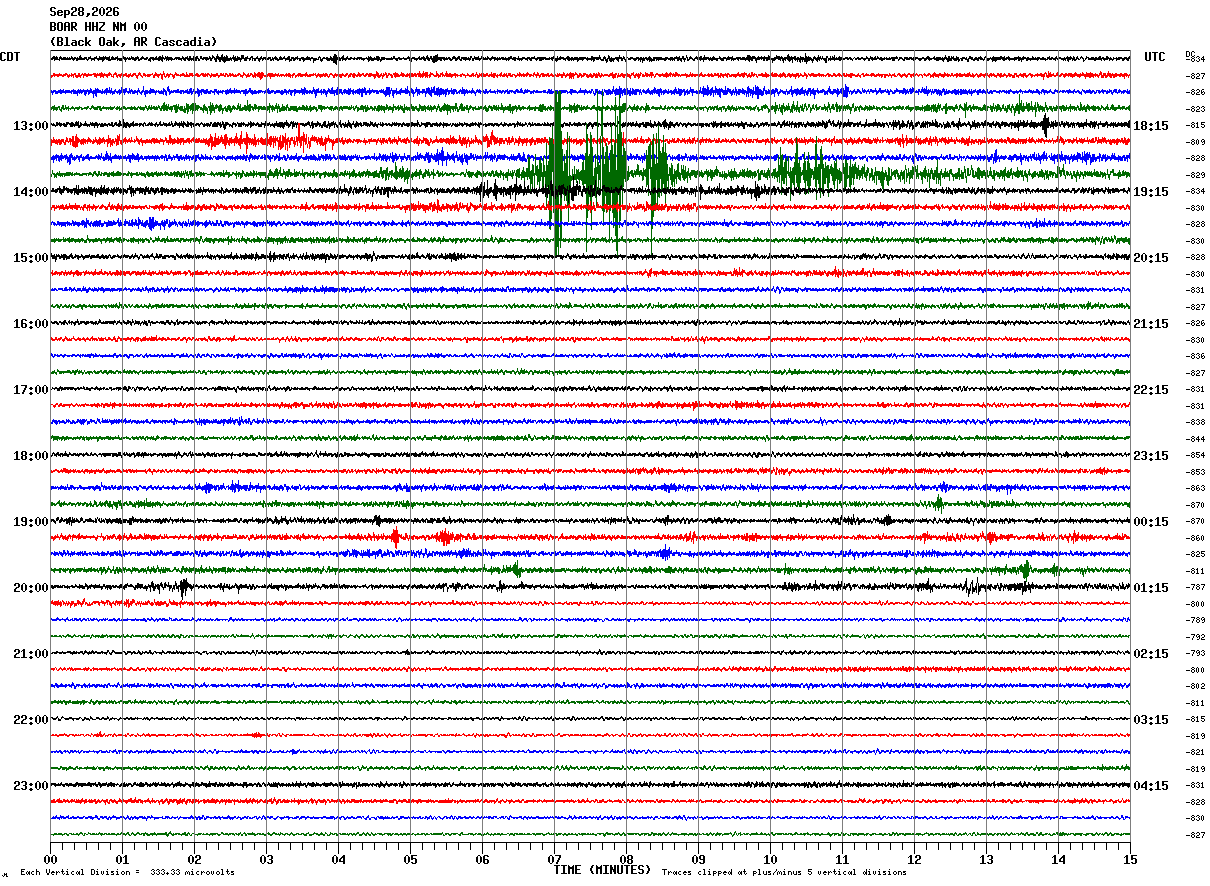The height and width of the screenshot is (886, 1210).
Task: Click minute 07 on the time axis
Action: point(554,859)
